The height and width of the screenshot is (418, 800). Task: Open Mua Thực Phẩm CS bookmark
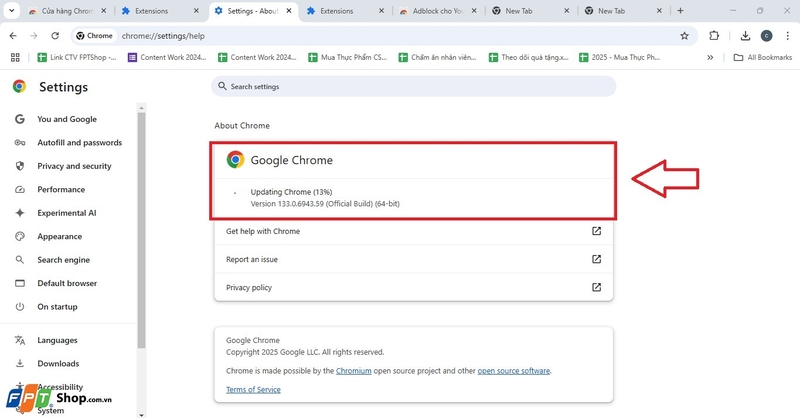point(348,57)
